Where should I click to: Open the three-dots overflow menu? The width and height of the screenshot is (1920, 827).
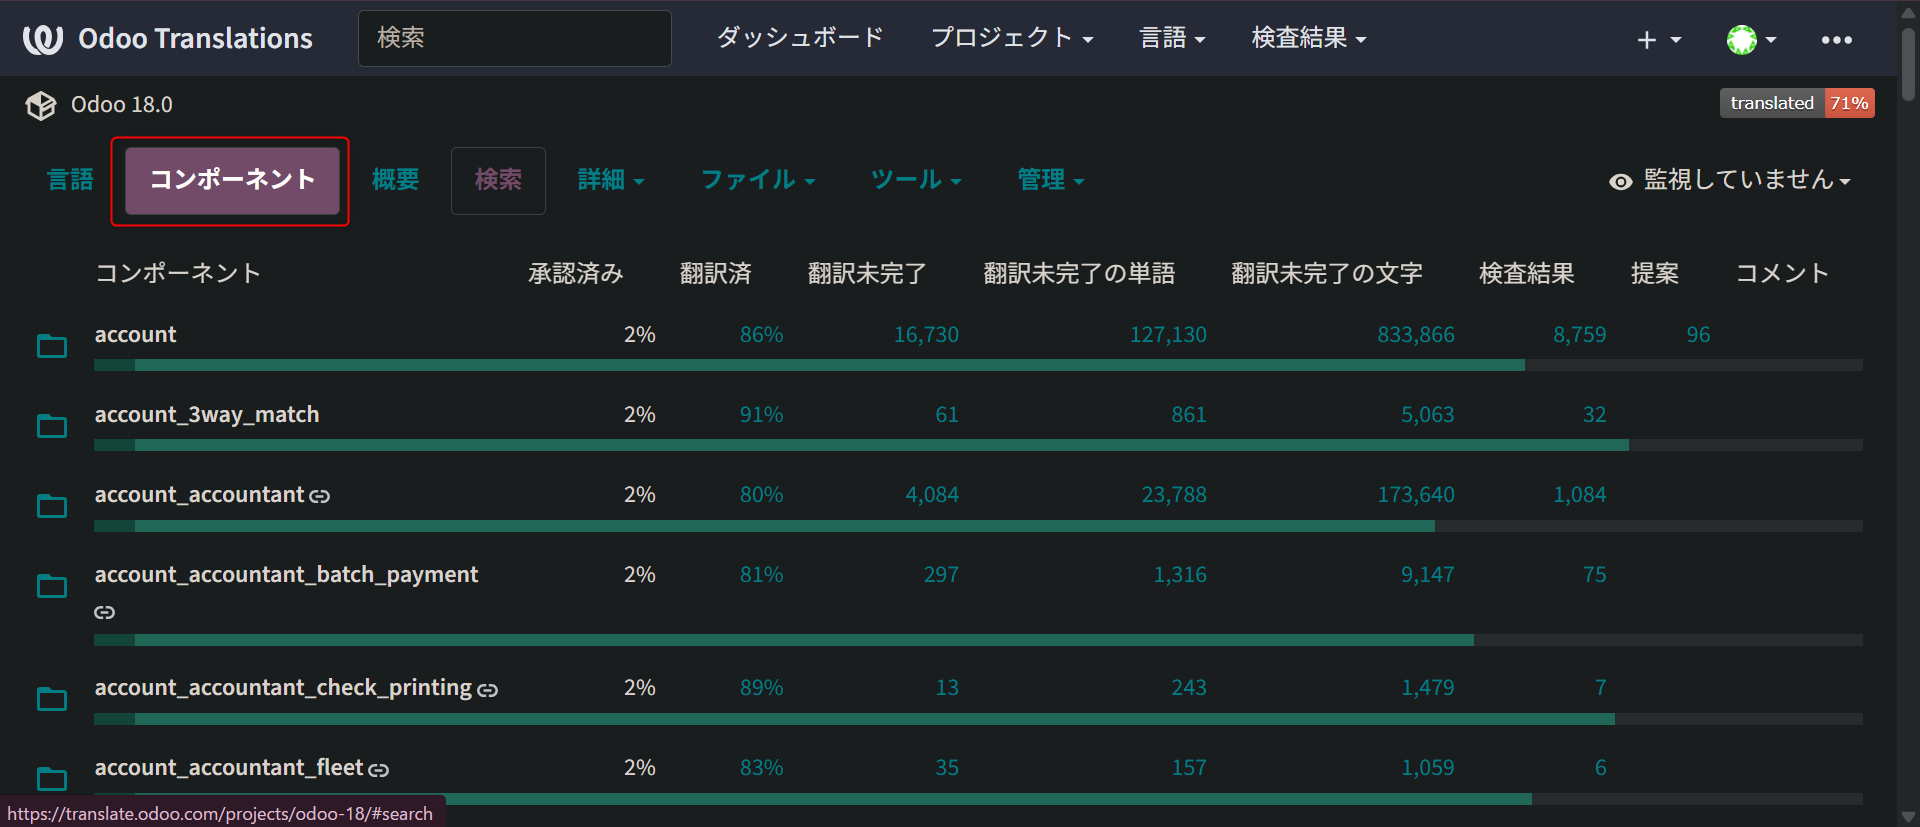(1836, 40)
